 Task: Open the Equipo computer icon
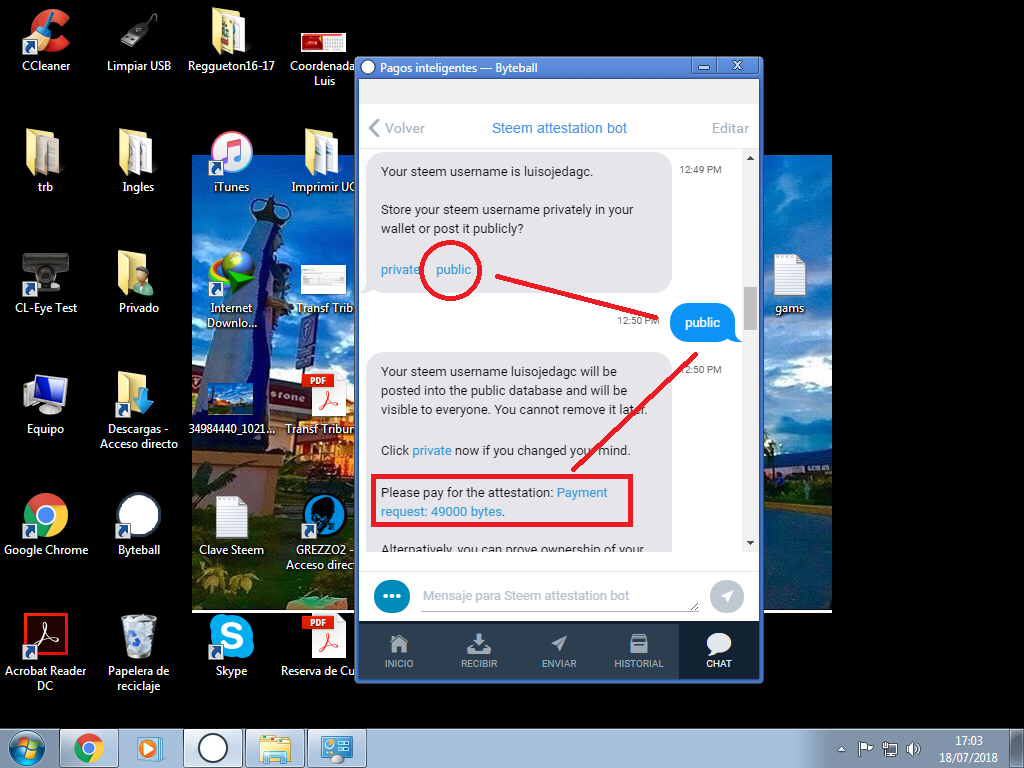[45, 404]
